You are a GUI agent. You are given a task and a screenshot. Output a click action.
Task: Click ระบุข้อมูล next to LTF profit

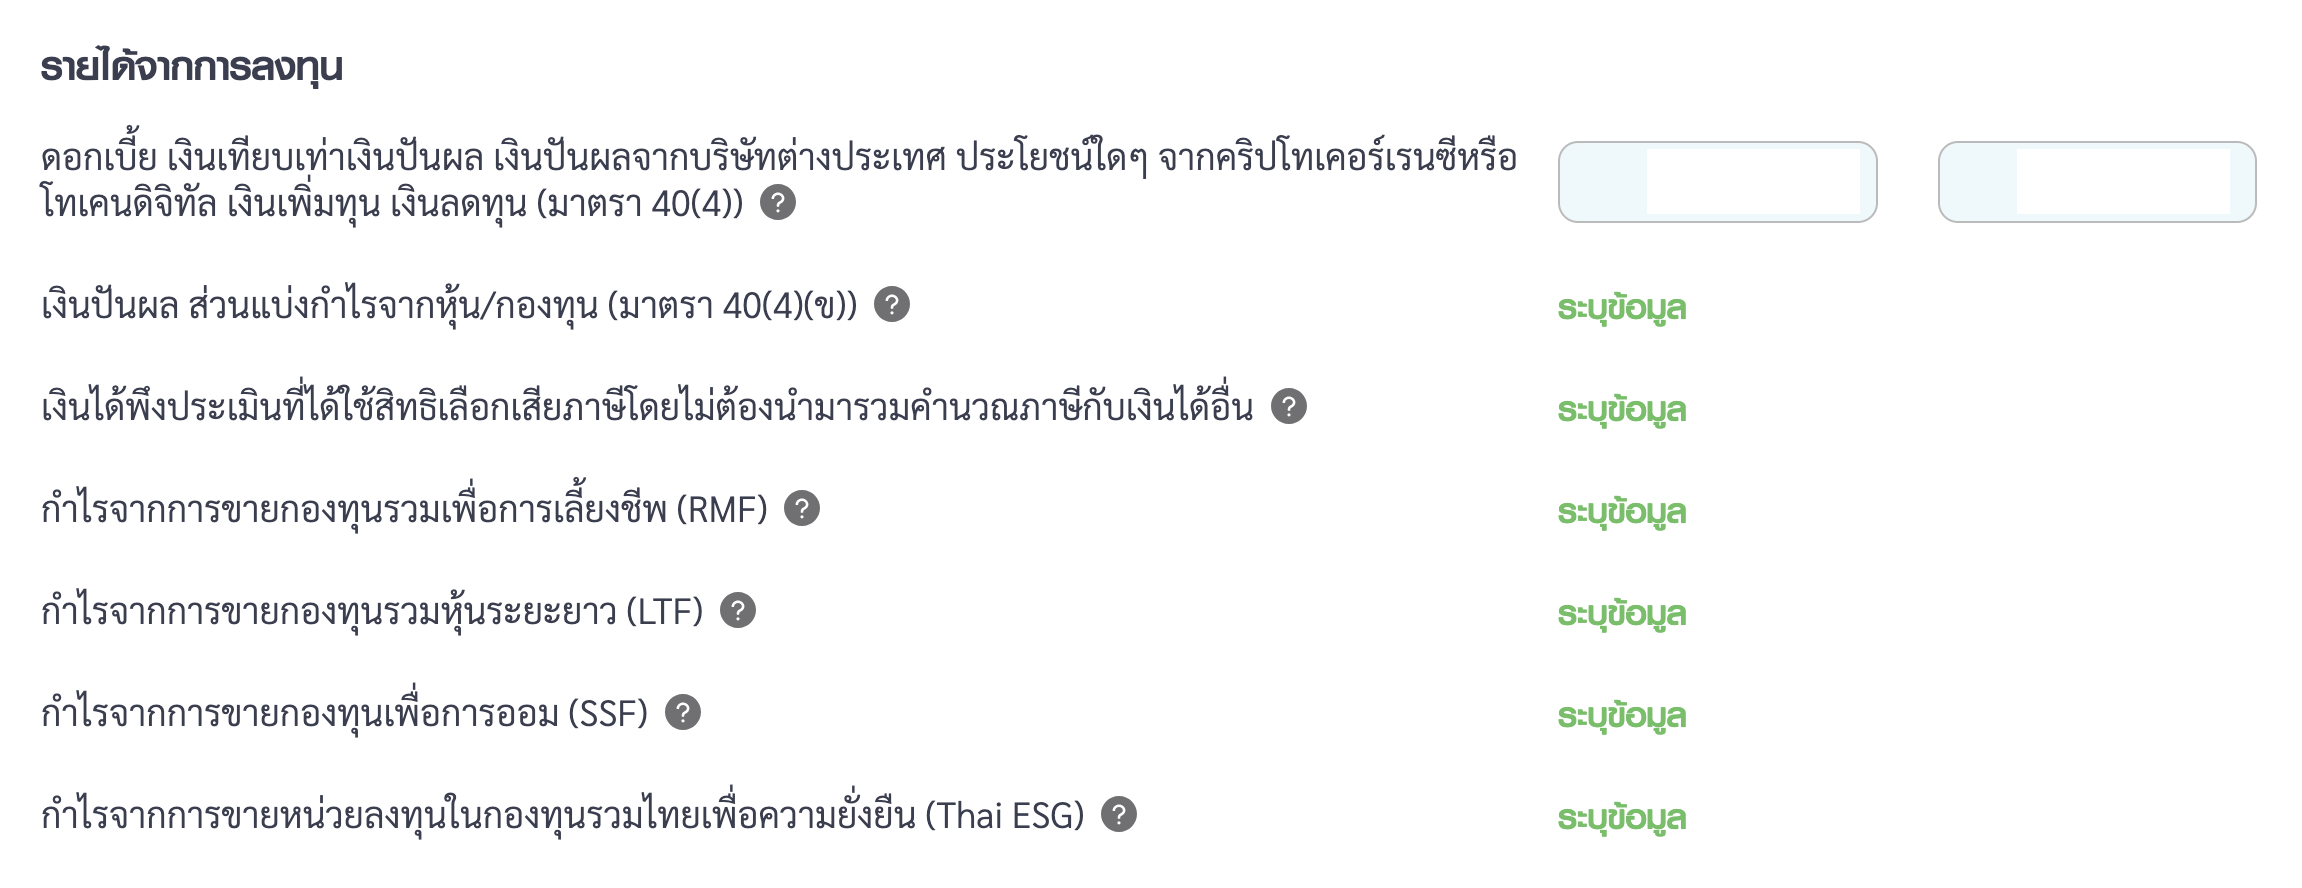pyautogui.click(x=1622, y=614)
